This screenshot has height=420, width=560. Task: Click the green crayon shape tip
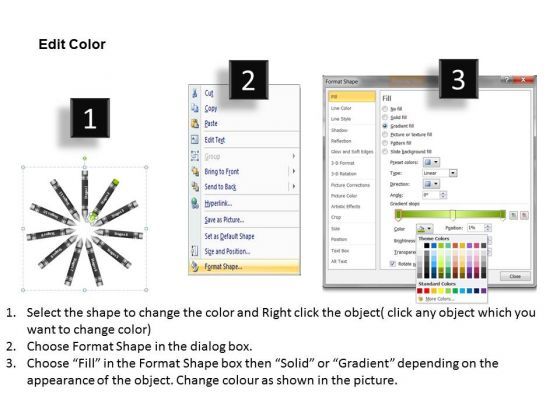(x=115, y=182)
